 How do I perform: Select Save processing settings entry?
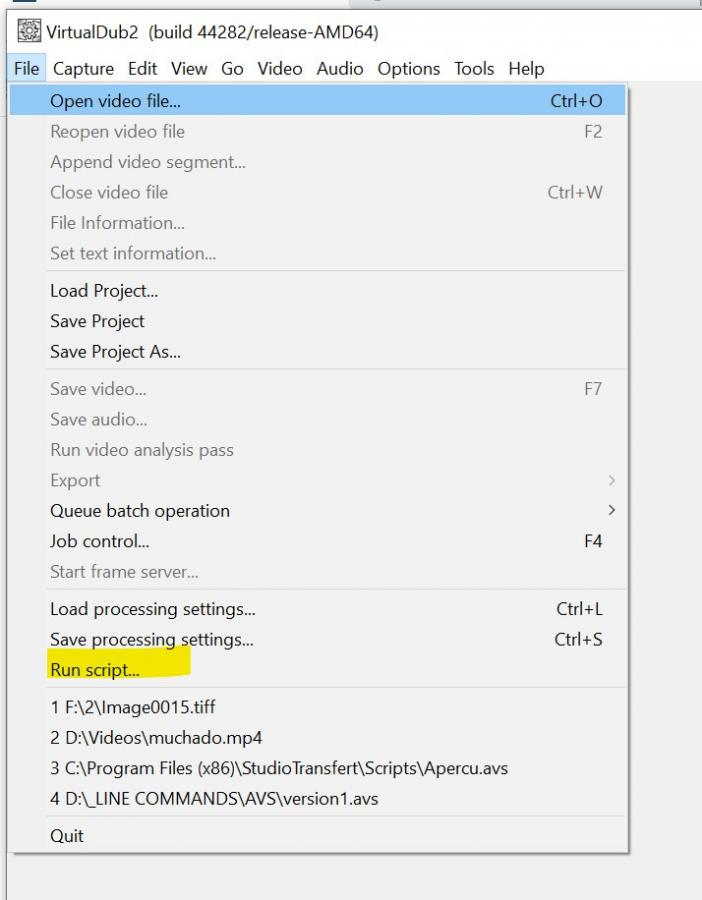(x=317, y=639)
